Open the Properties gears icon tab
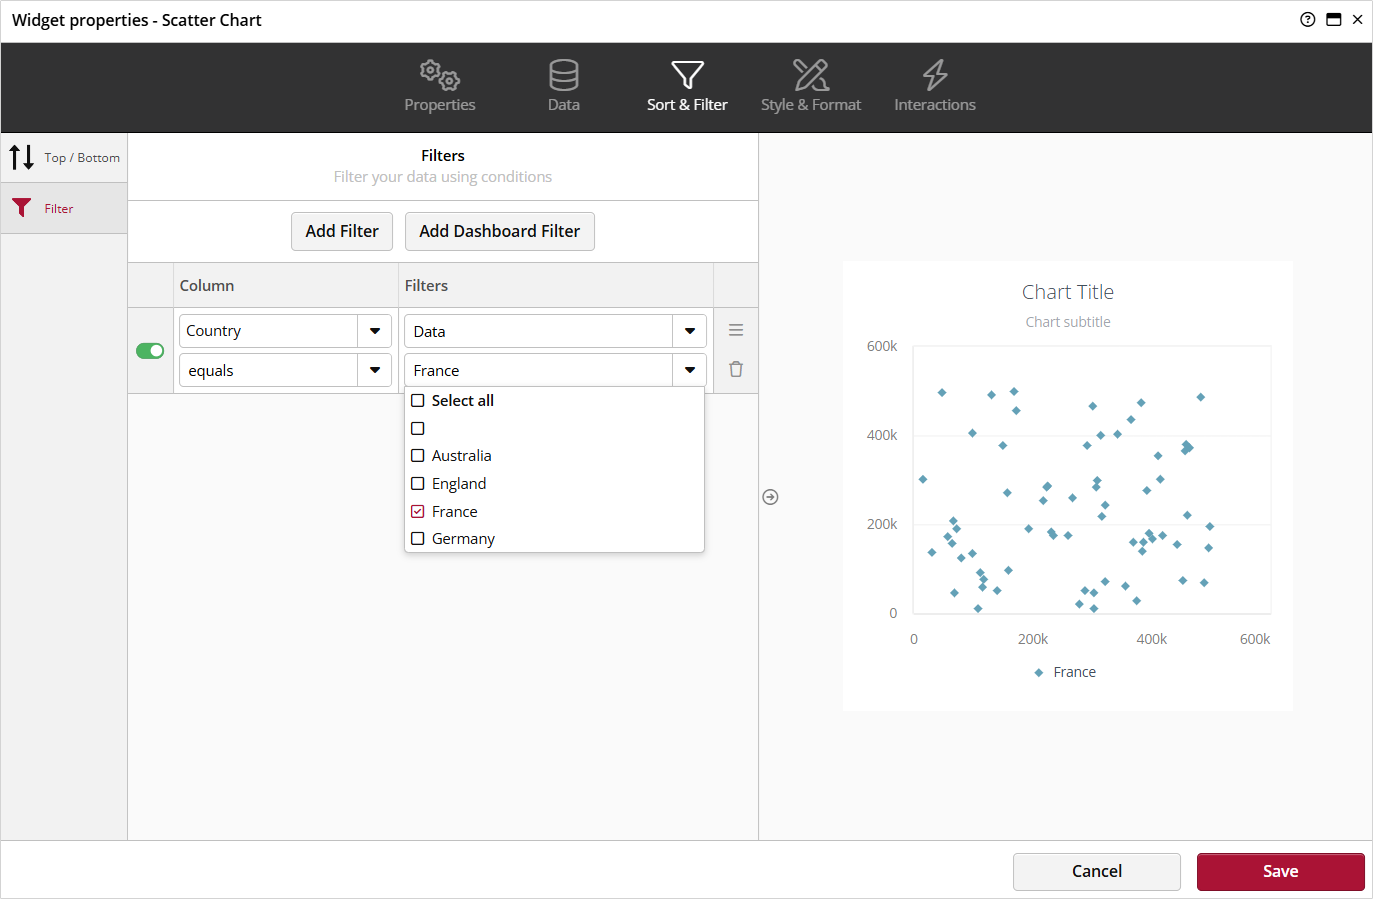The width and height of the screenshot is (1373, 899). [x=440, y=75]
